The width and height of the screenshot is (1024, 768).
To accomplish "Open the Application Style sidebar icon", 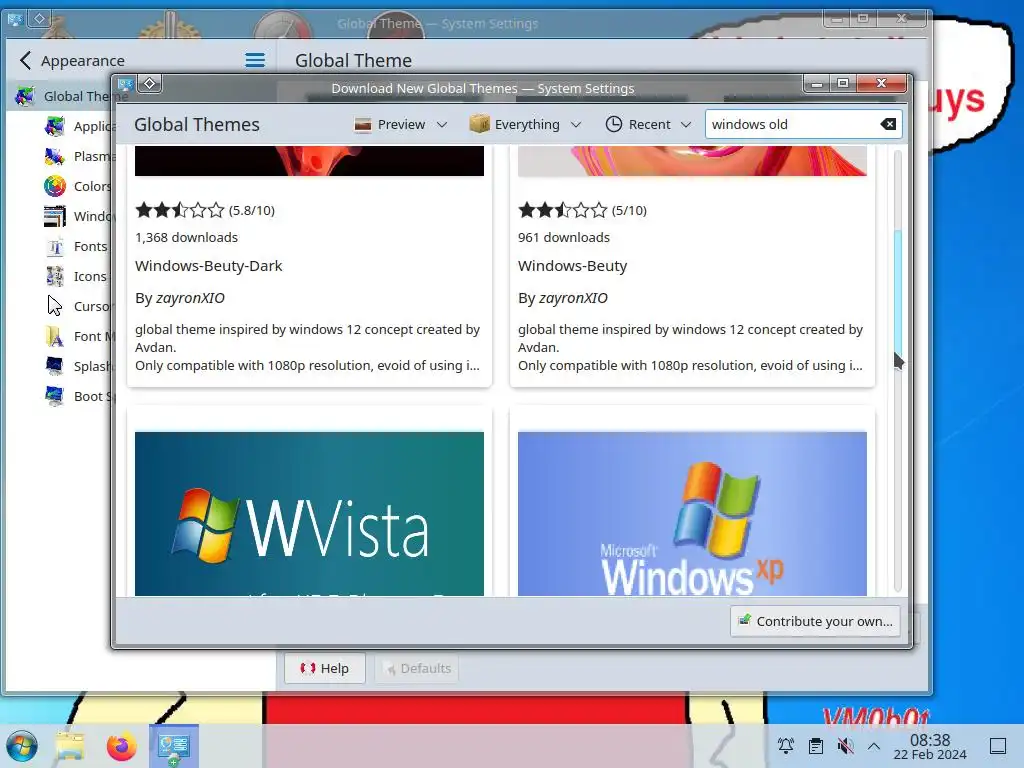I will tap(55, 126).
